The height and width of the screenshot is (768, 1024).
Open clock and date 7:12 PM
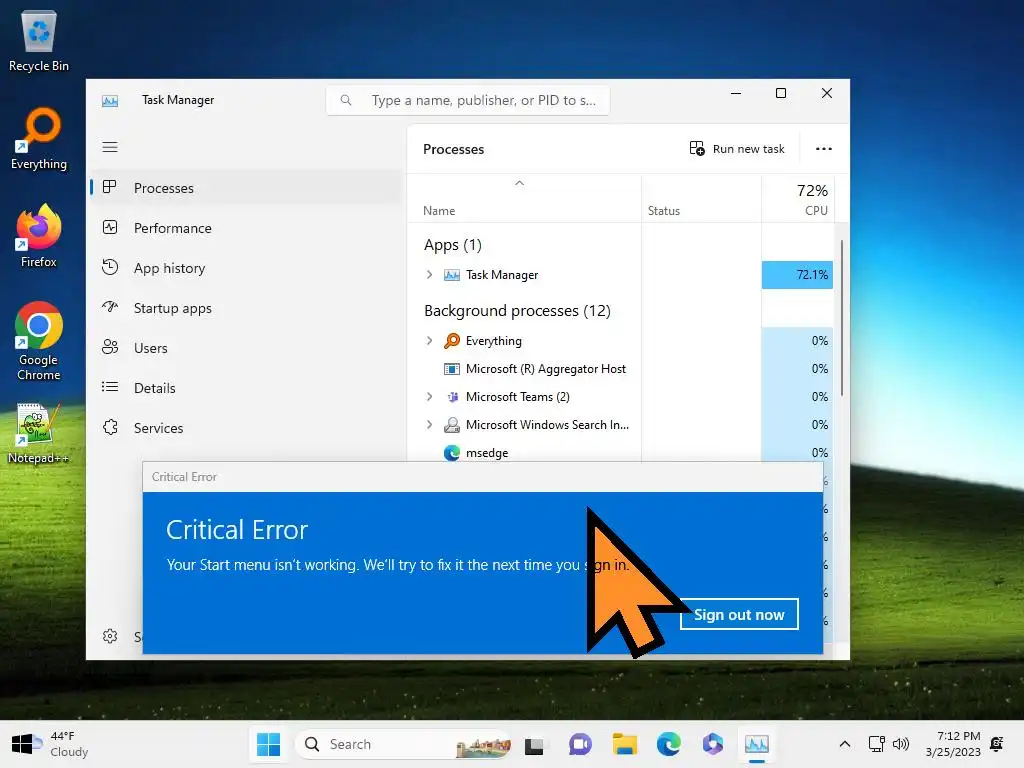click(953, 744)
